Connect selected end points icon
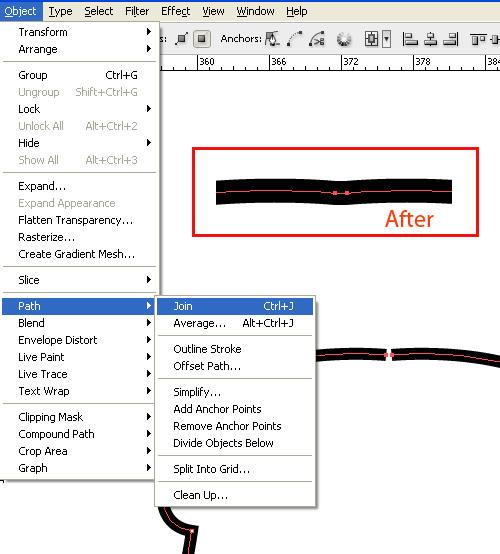The width and height of the screenshot is (500, 554). (295, 39)
